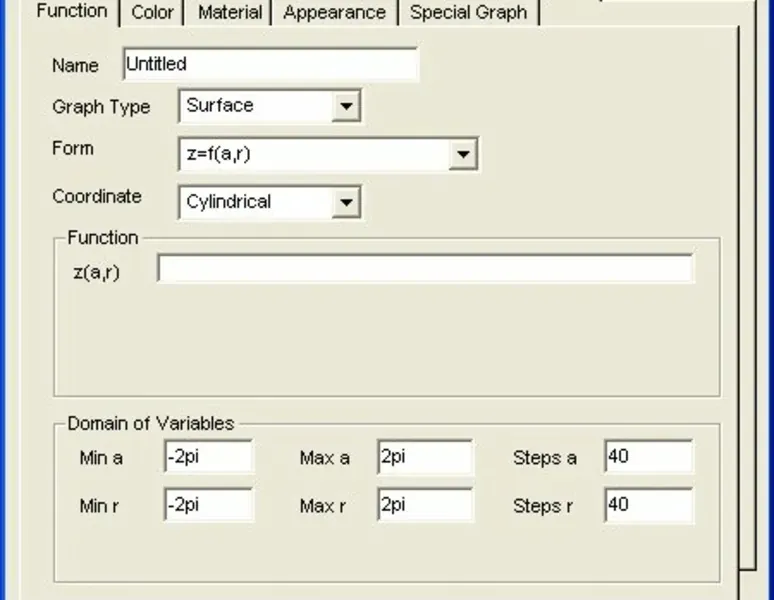Click the Cylindrical coordinate combo box

(x=256, y=202)
